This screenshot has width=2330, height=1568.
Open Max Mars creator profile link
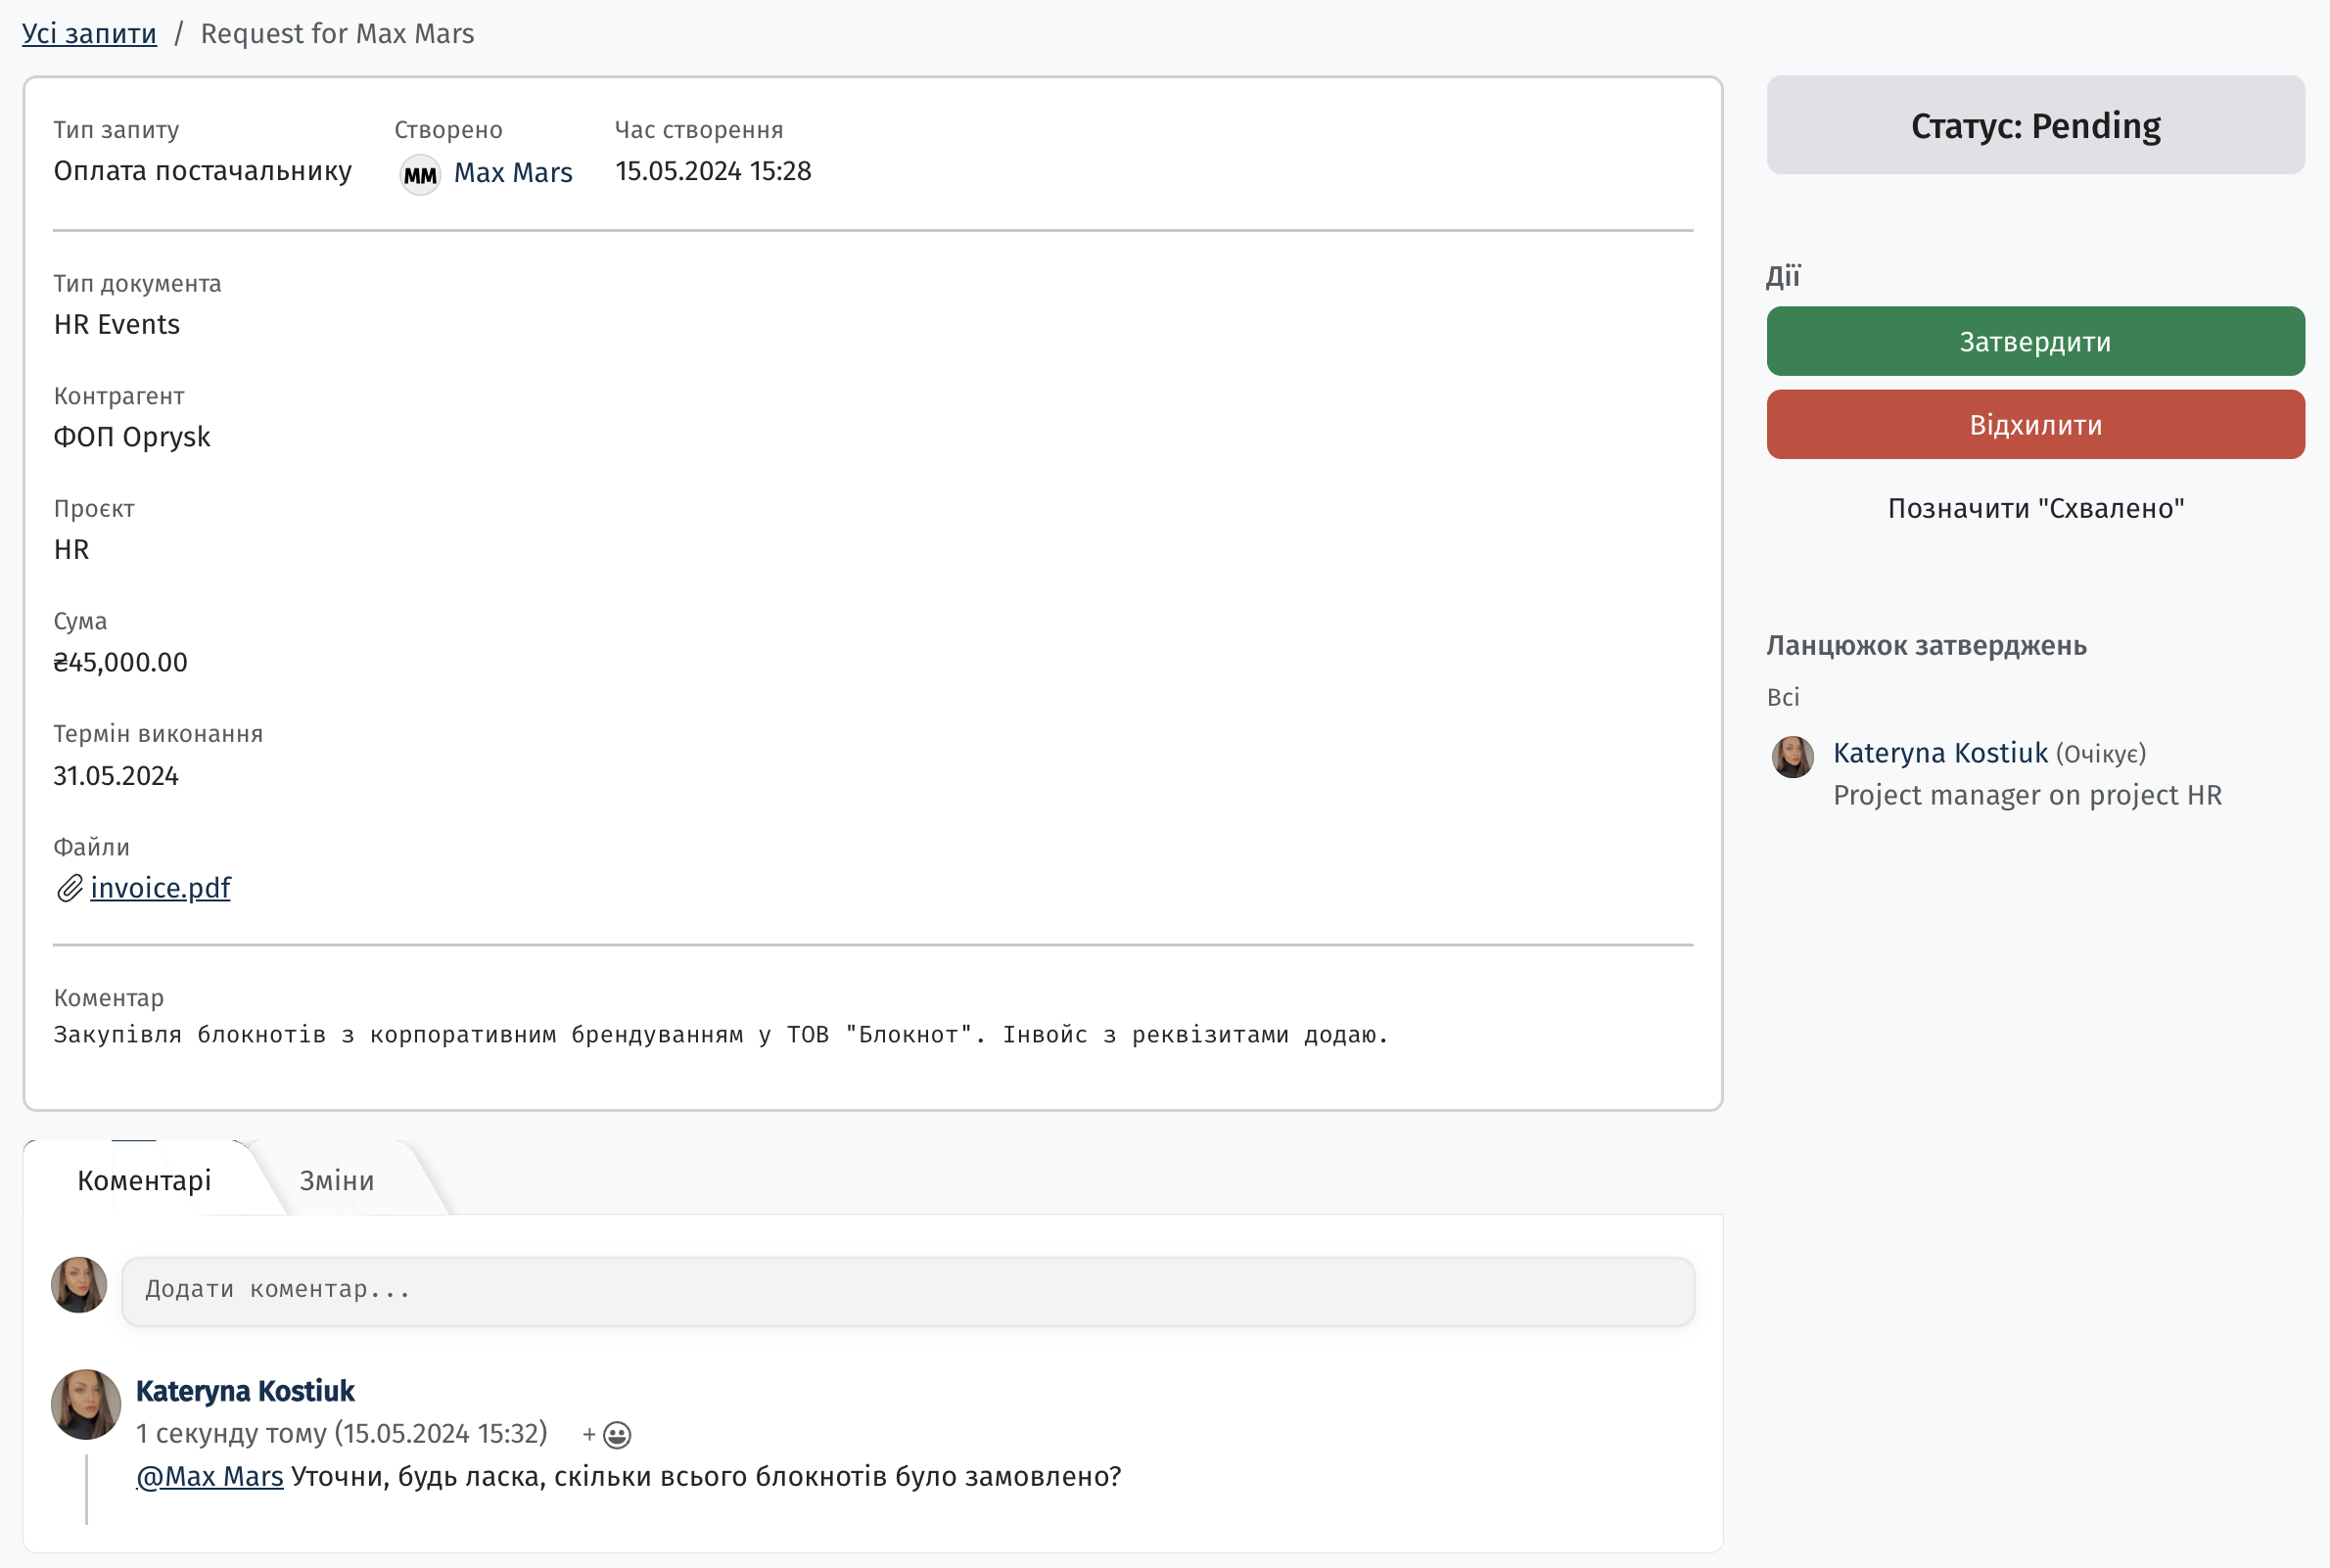pyautogui.click(x=513, y=173)
